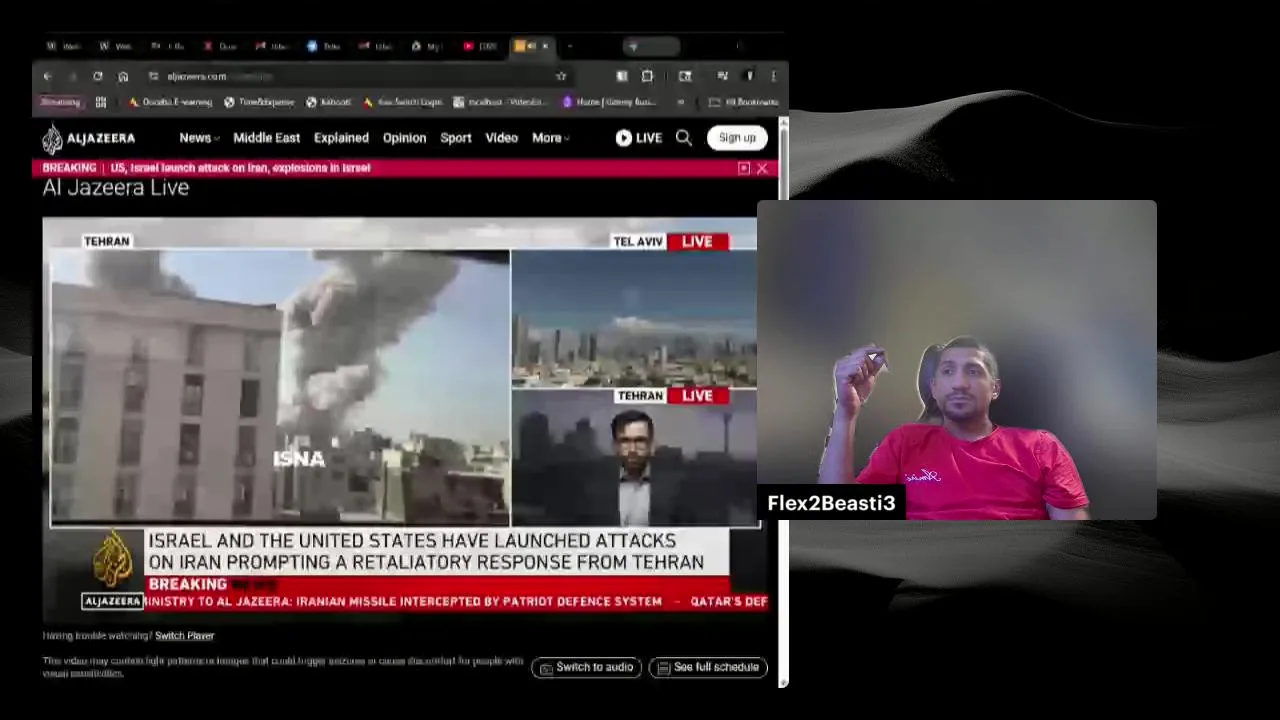
Task: Expand the More dropdown menu
Action: [551, 138]
